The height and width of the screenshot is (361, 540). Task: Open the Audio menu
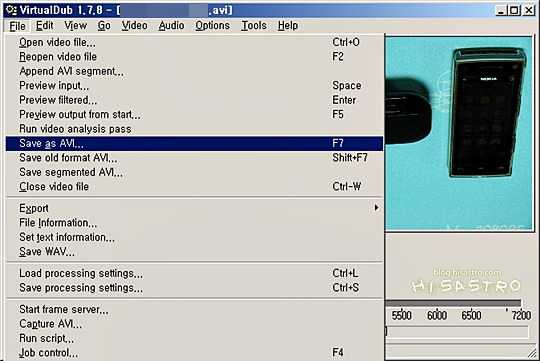(171, 26)
